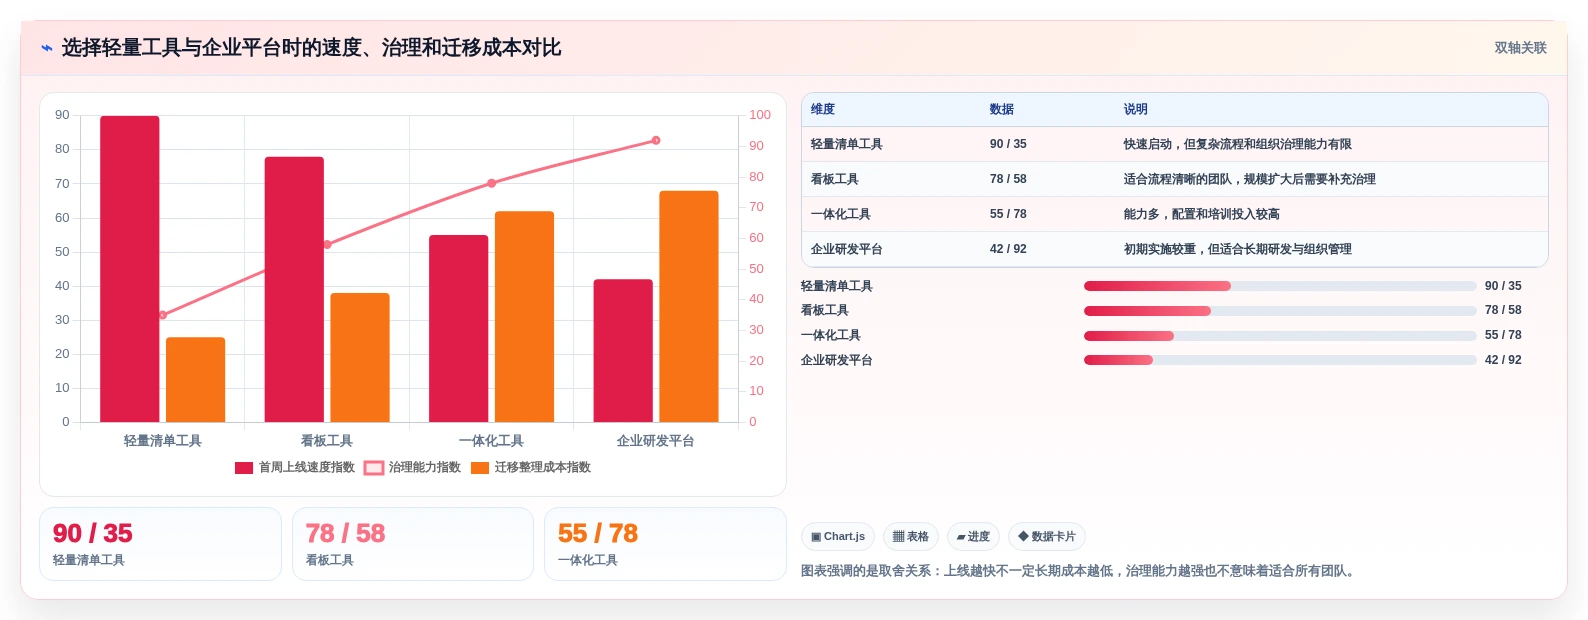
Task: Click the line point above 一体化工具
Action: coord(491,183)
